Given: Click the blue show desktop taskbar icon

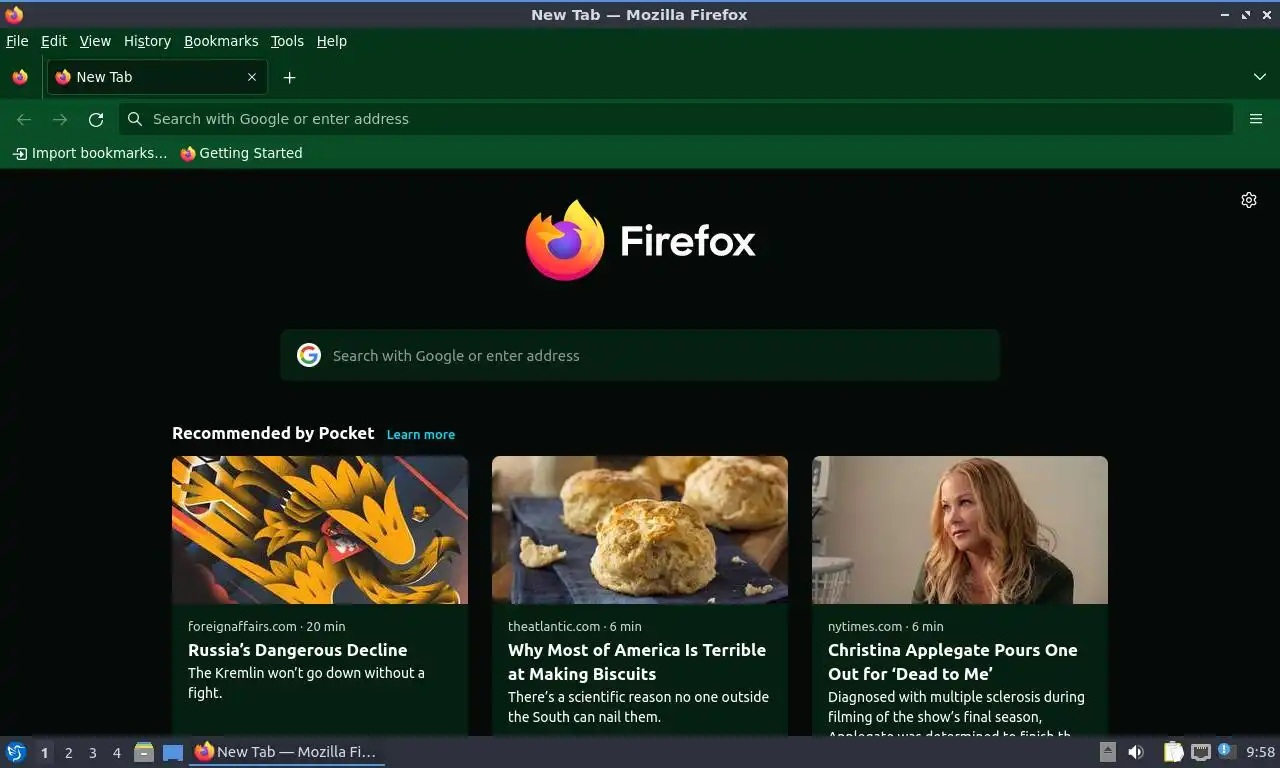Looking at the screenshot, I should [x=173, y=752].
